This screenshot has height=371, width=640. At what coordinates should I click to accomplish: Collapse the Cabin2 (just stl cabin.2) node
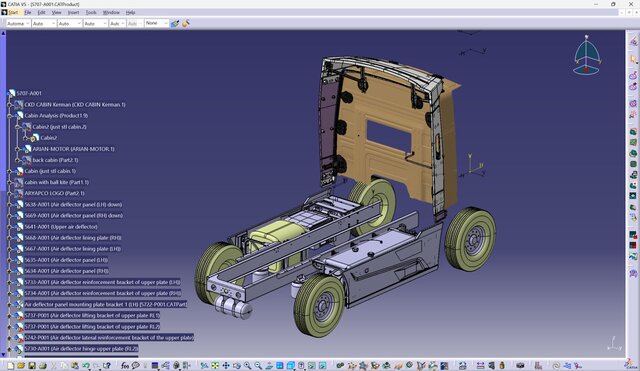(18, 127)
